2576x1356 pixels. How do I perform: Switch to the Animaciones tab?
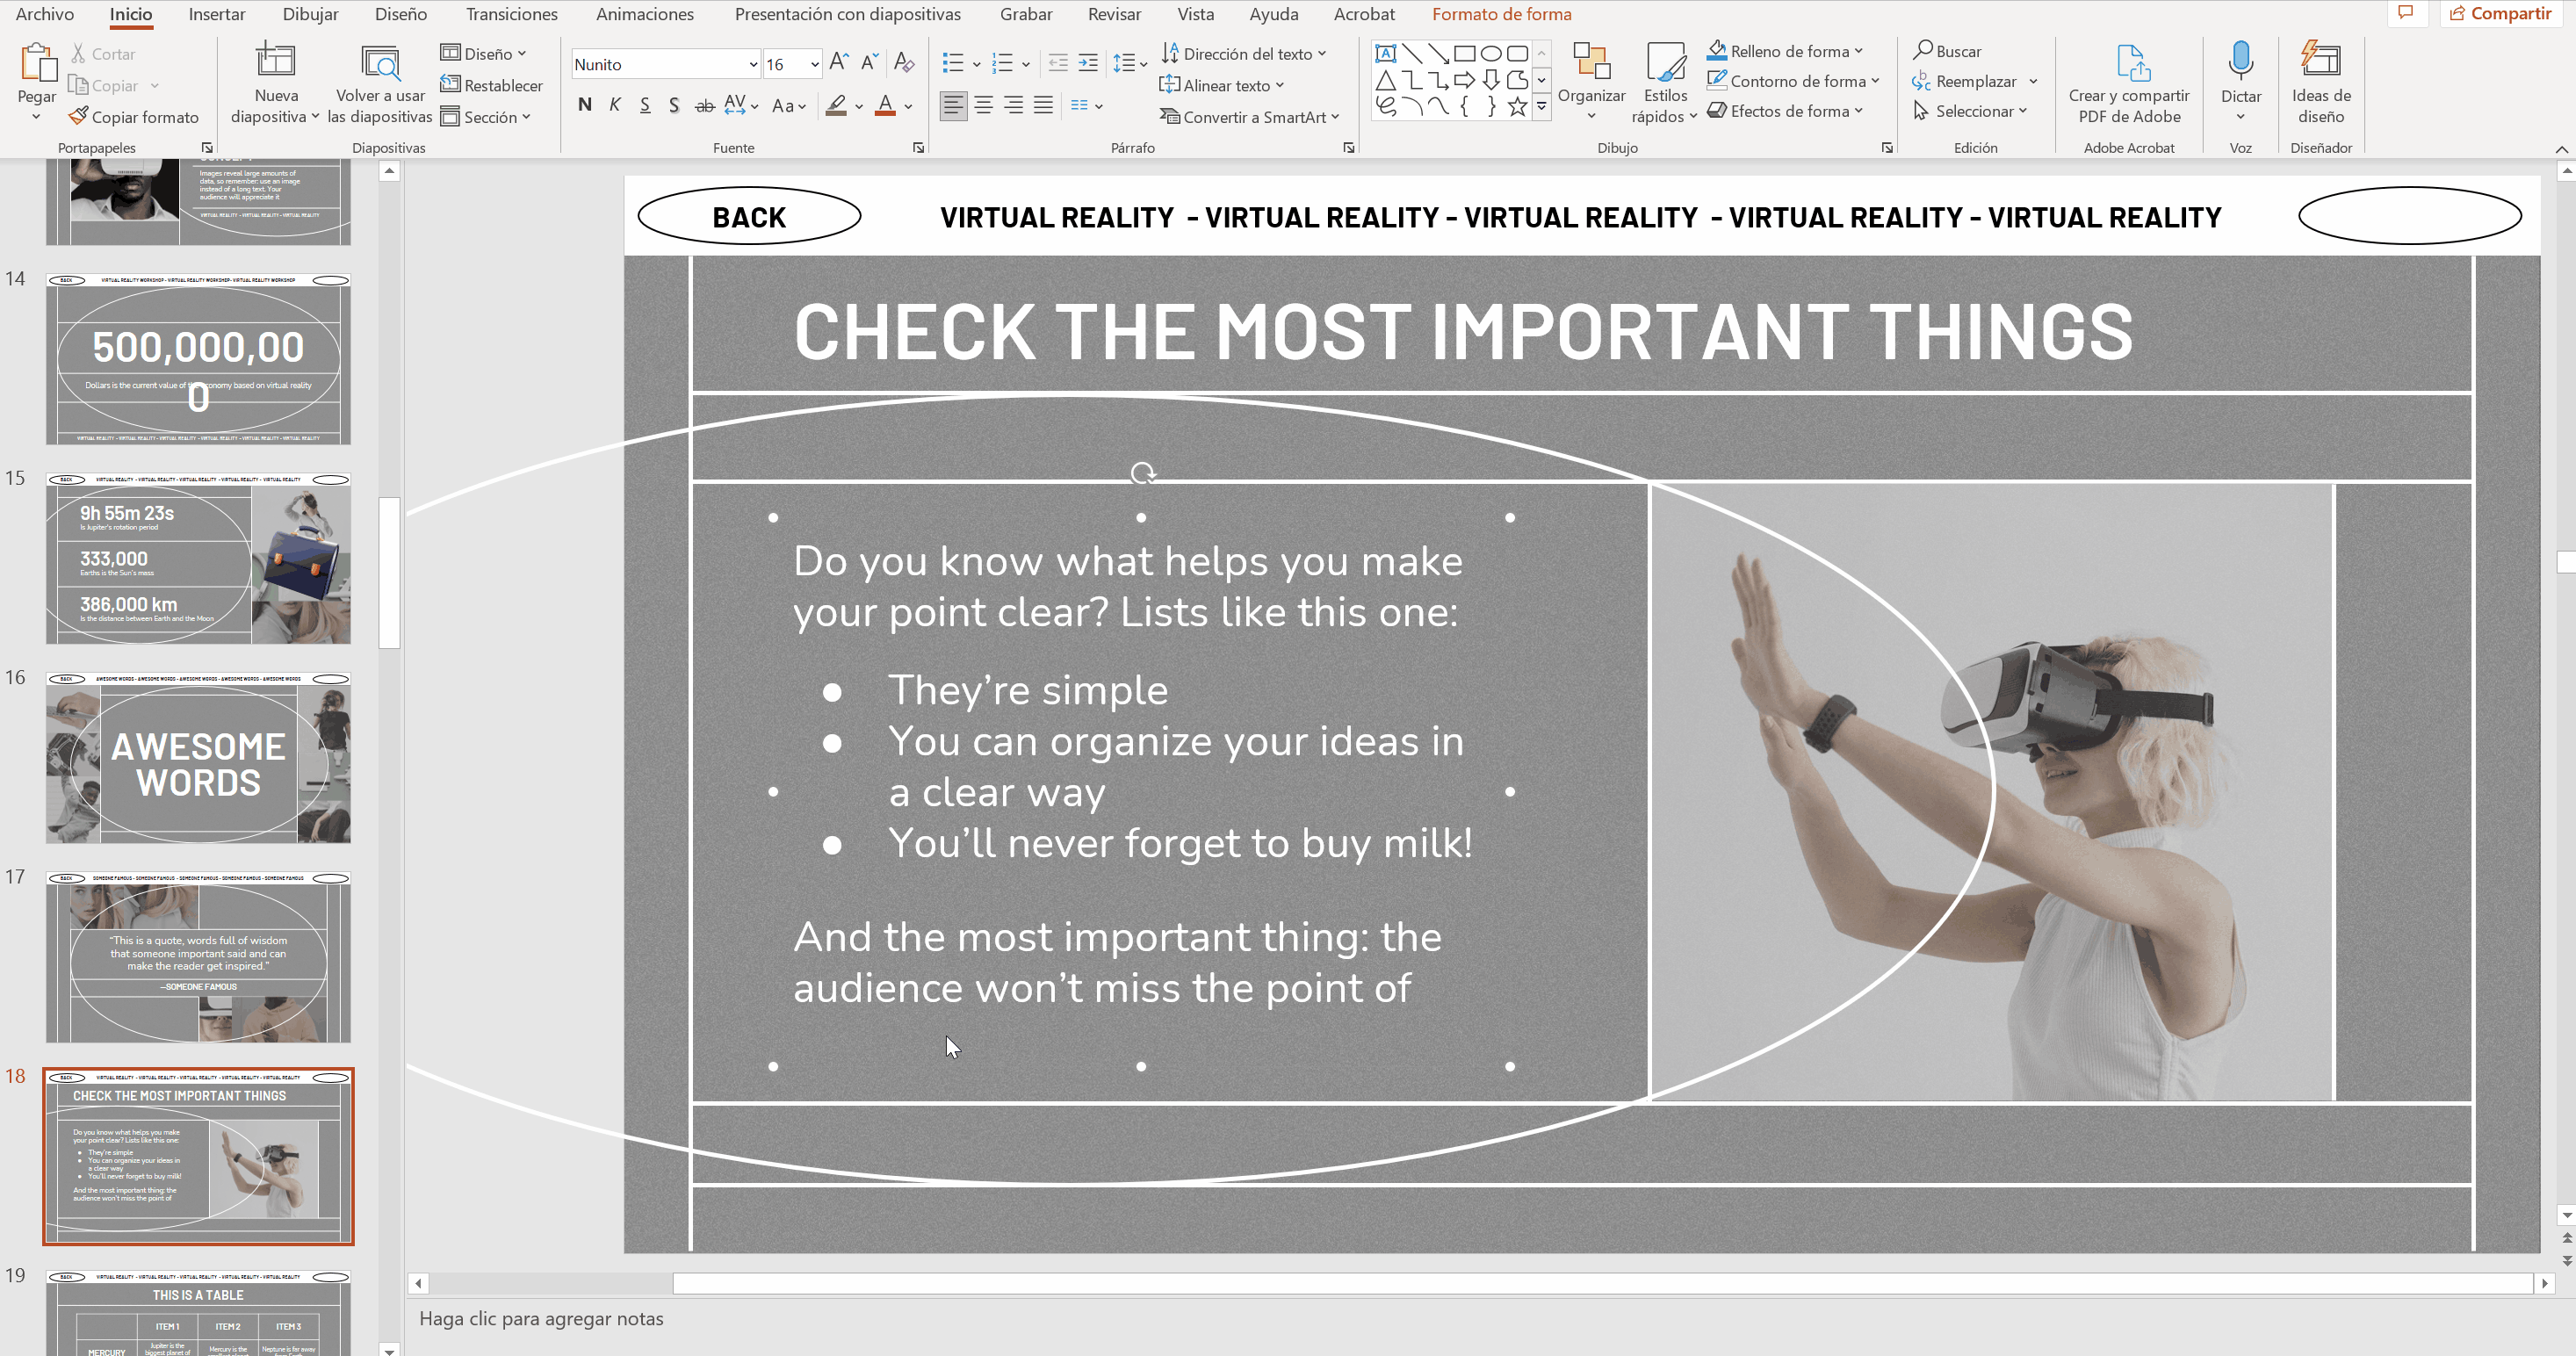pos(645,14)
